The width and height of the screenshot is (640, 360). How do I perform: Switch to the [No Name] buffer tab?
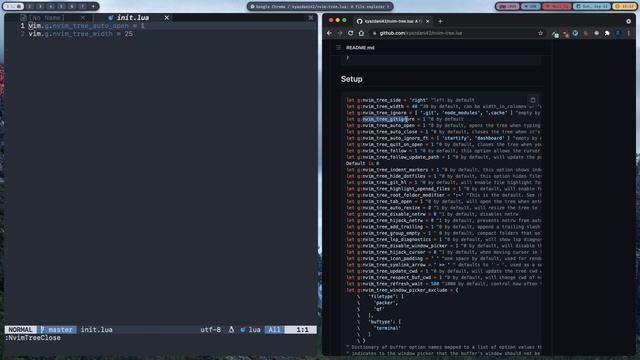point(47,18)
